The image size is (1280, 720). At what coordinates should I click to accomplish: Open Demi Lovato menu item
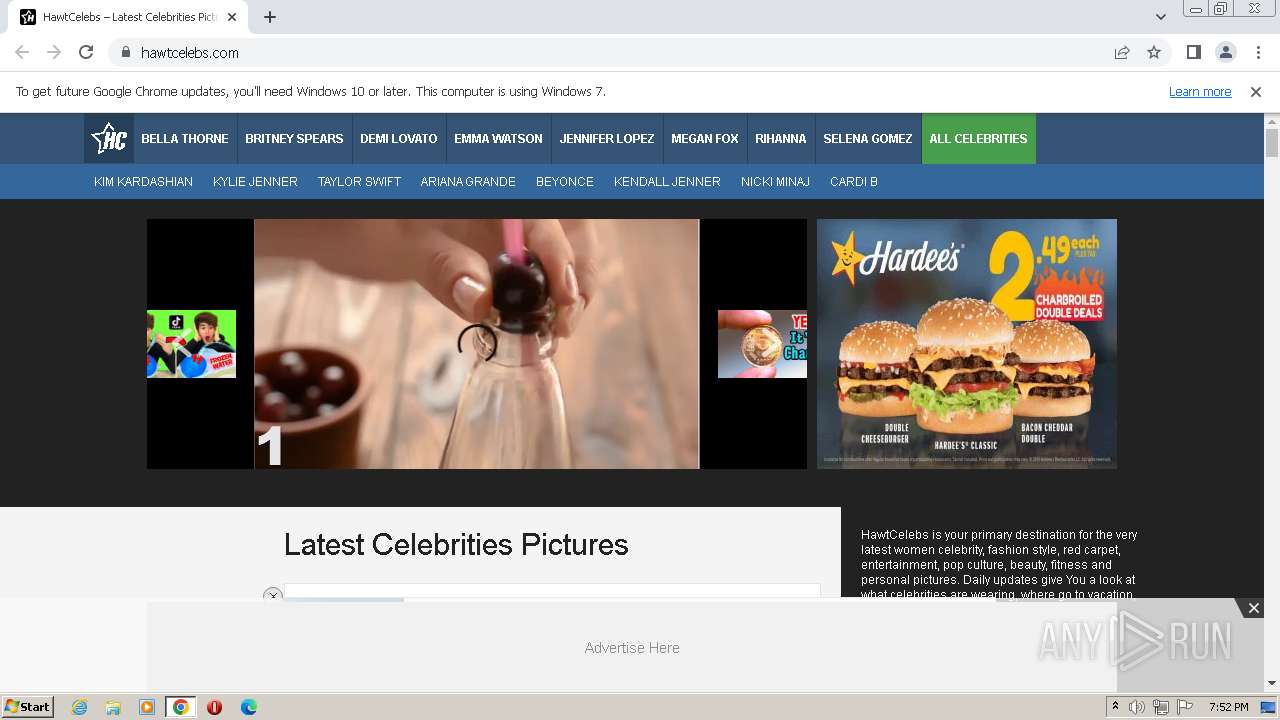399,139
